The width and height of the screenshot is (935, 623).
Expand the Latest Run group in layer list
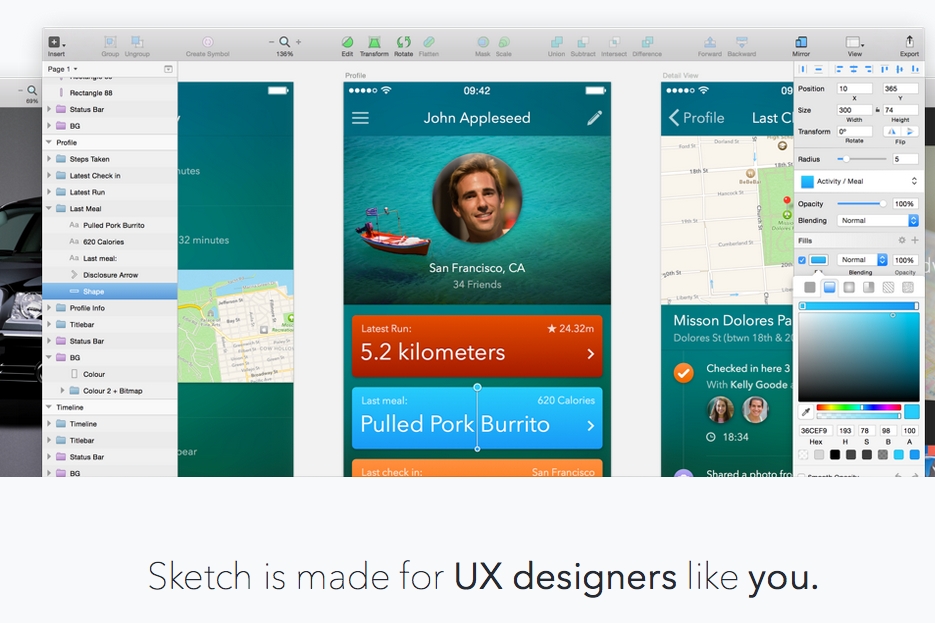click(49, 192)
